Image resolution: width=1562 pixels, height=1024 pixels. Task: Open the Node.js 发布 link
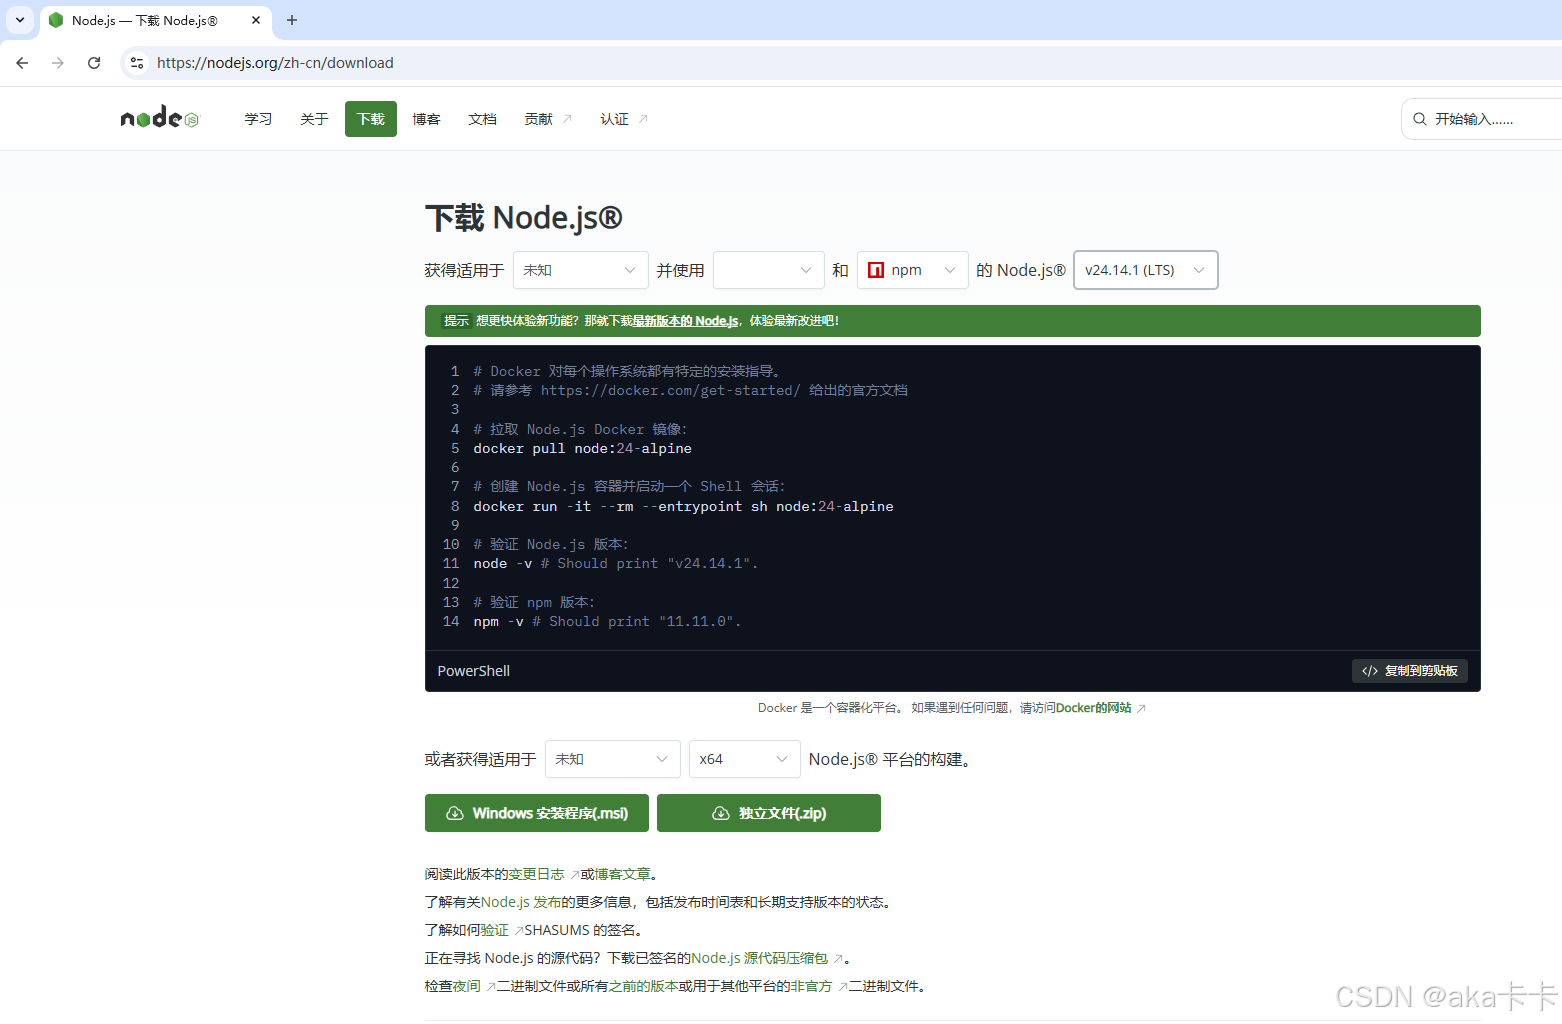click(521, 902)
